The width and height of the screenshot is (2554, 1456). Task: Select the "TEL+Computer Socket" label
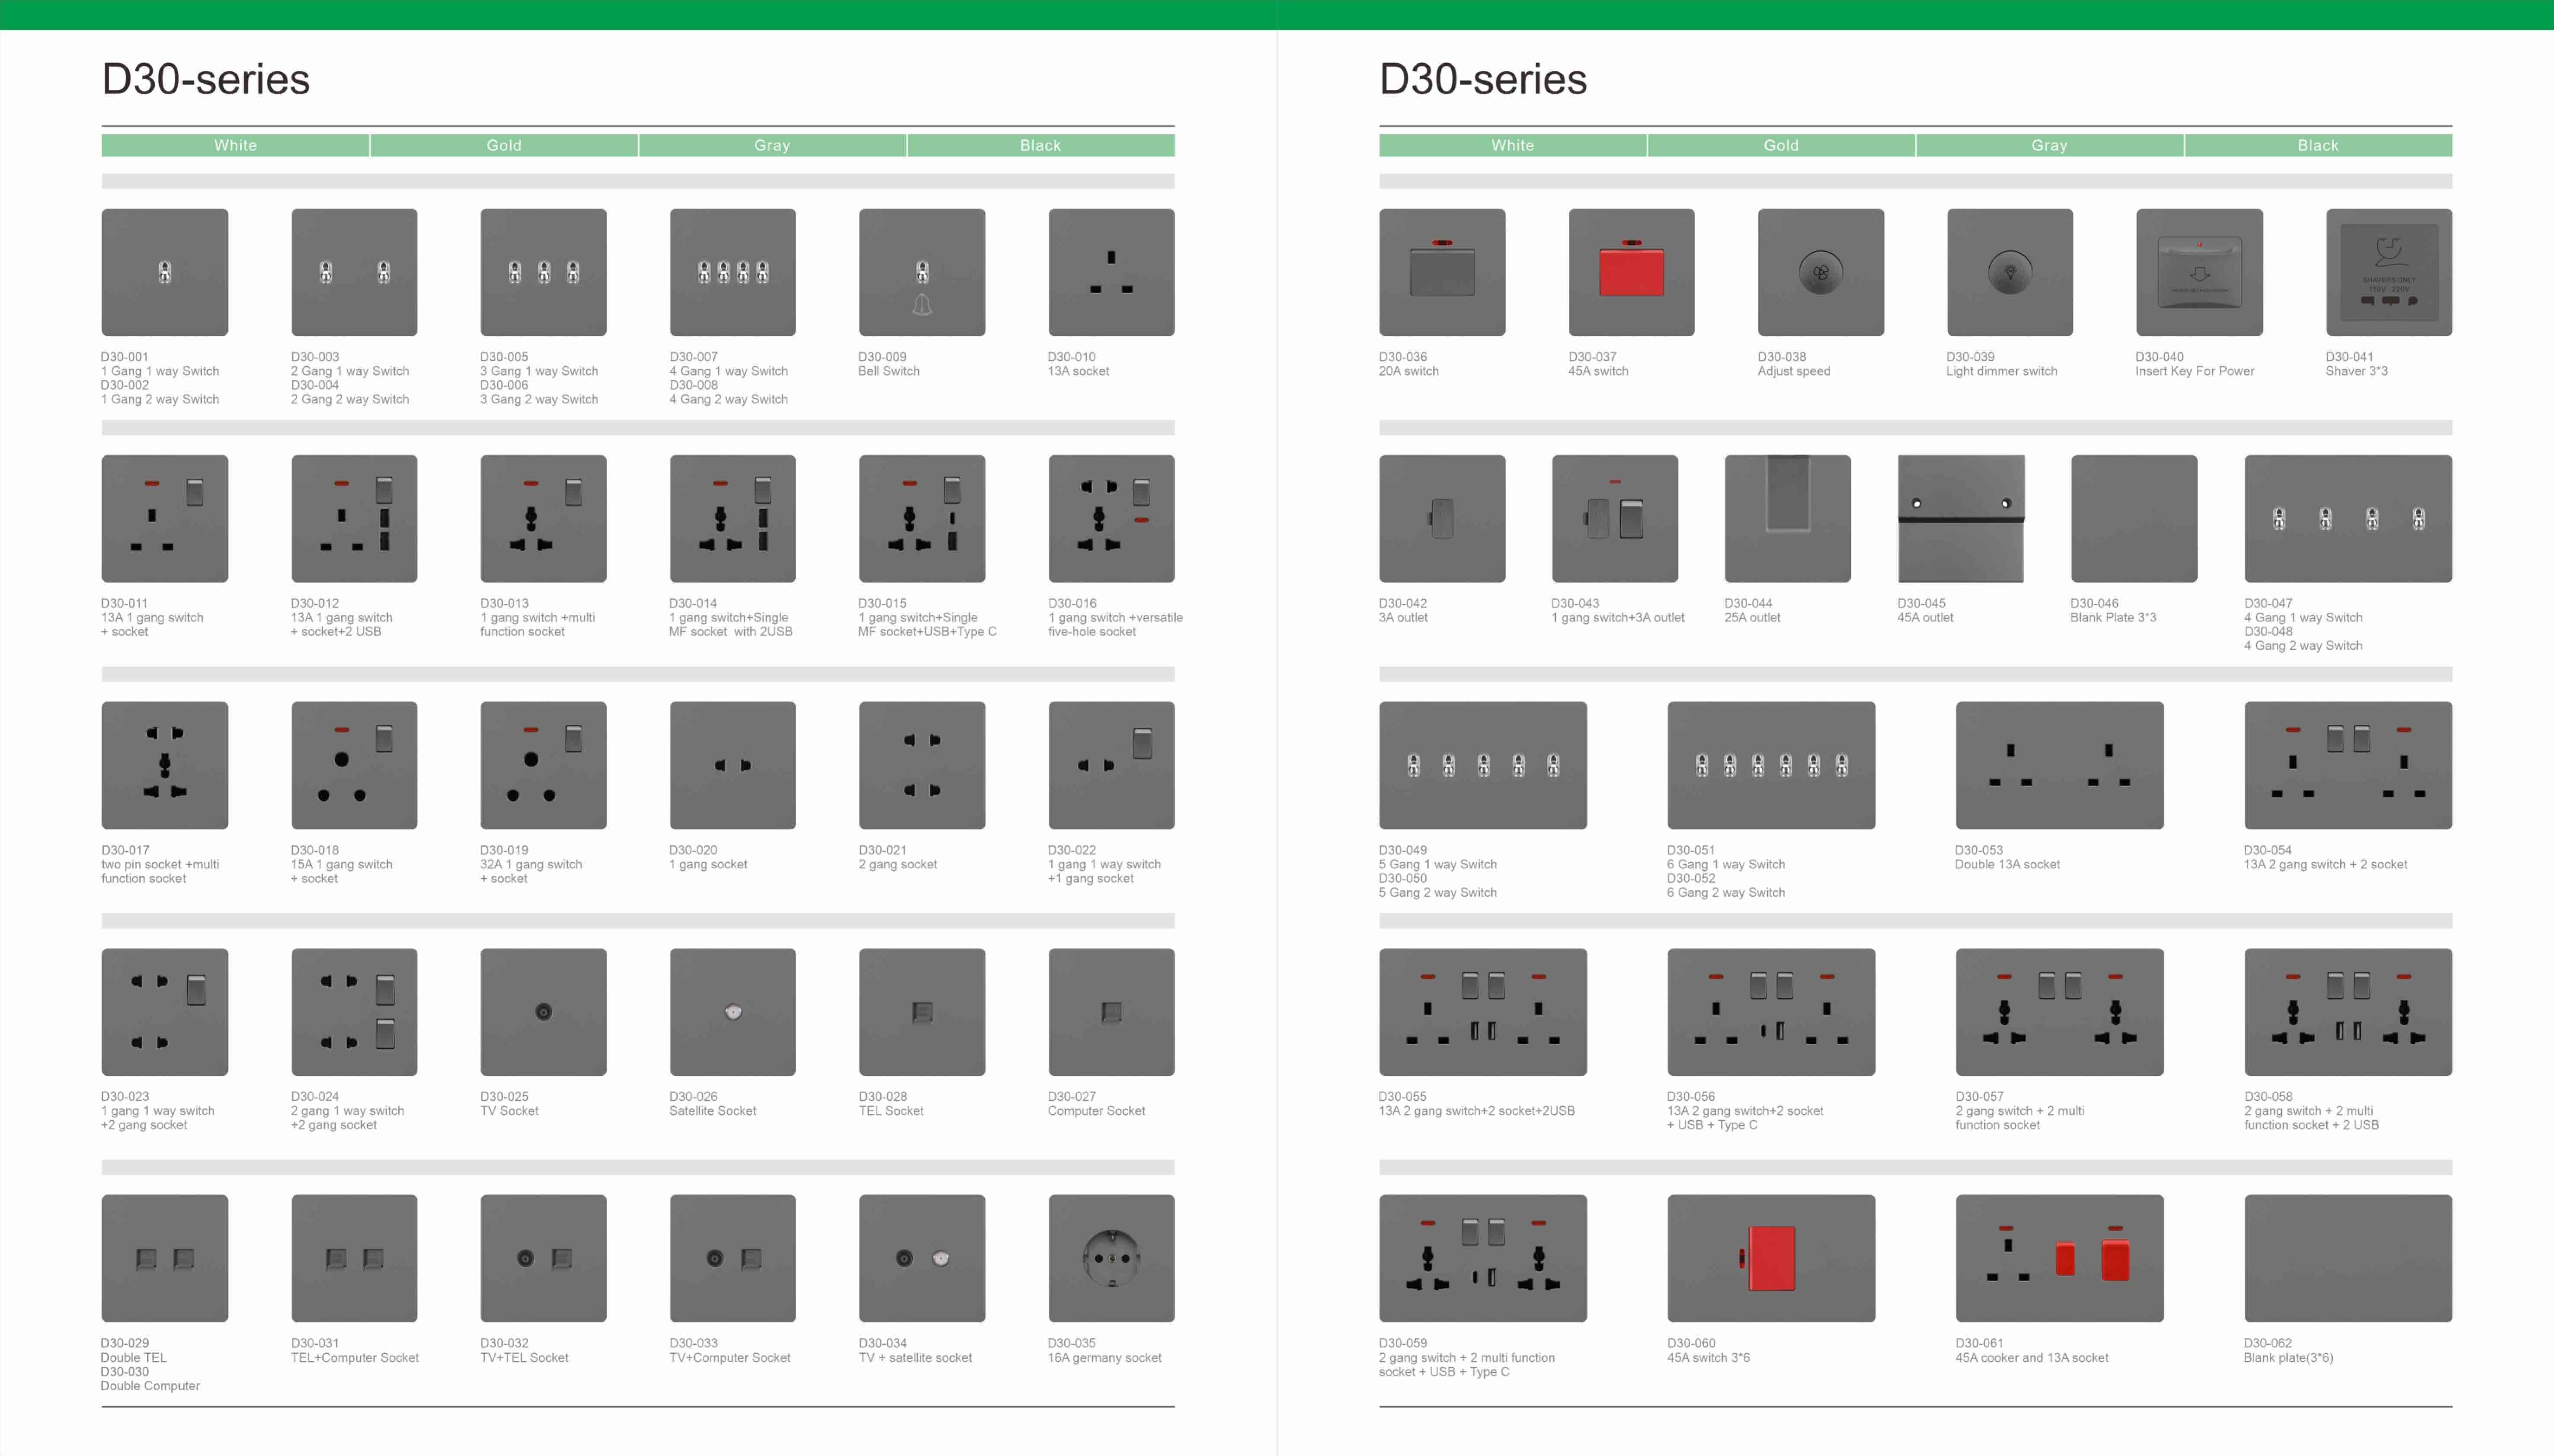[x=354, y=1358]
